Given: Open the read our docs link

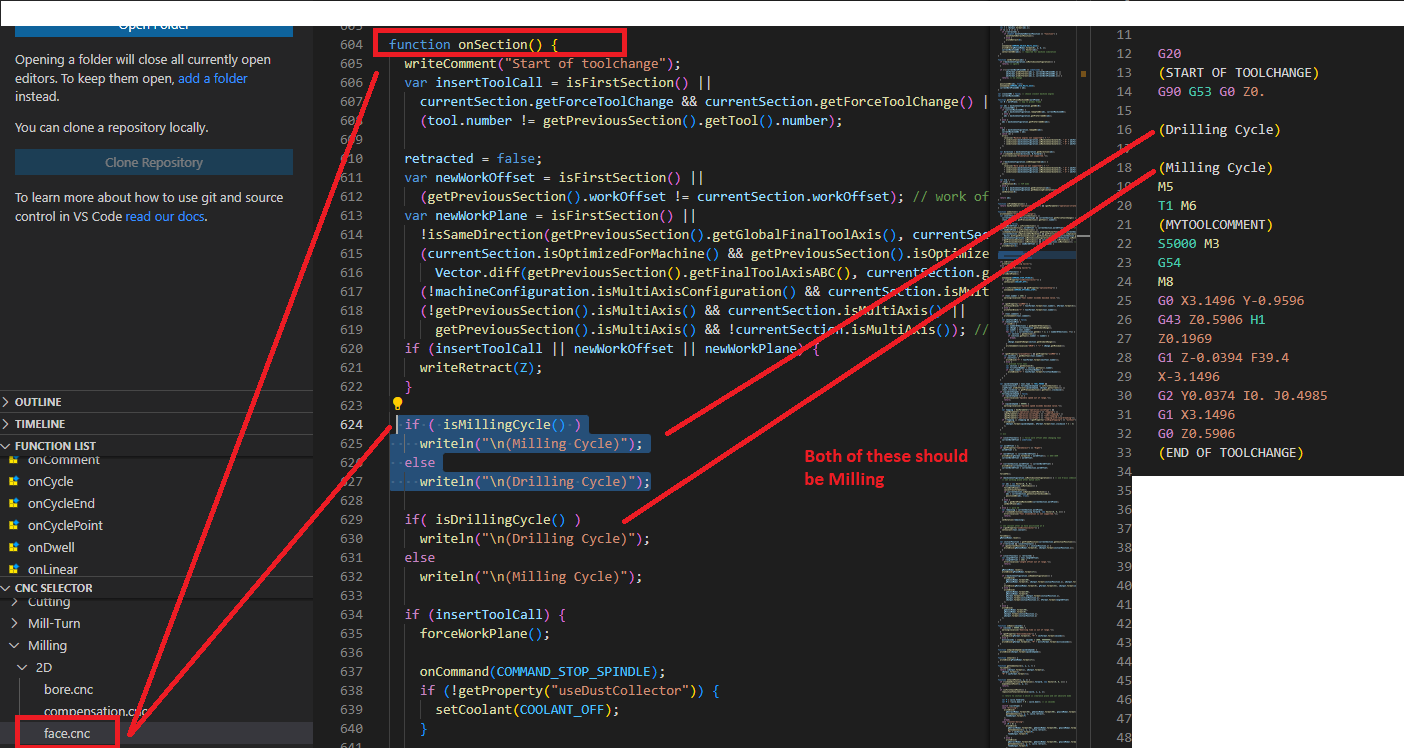Looking at the screenshot, I should click(163, 215).
